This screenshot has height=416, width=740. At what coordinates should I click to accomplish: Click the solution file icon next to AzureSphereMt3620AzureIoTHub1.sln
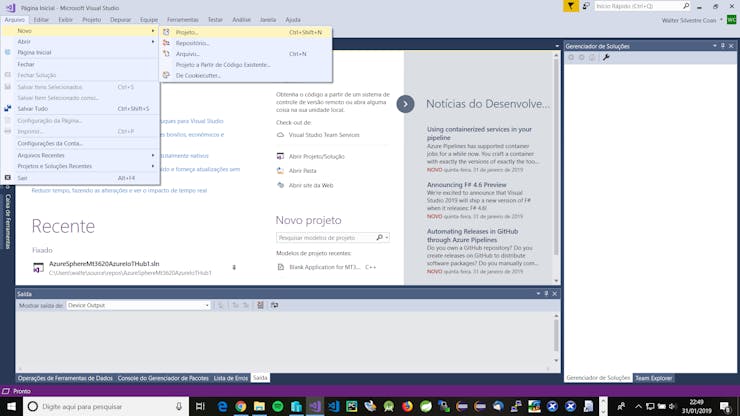point(38,268)
